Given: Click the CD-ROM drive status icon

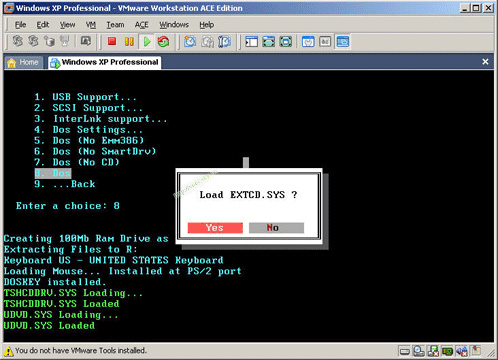Looking at the screenshot, I should click(419, 351).
